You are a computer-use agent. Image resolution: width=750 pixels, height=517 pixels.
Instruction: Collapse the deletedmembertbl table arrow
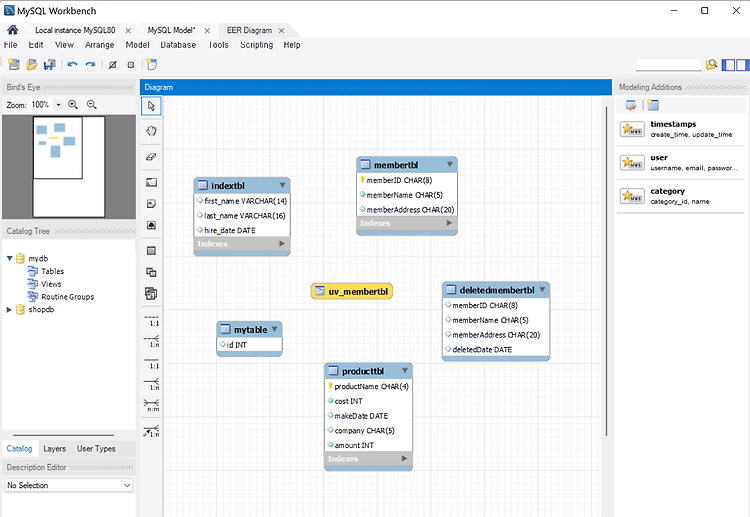[542, 289]
